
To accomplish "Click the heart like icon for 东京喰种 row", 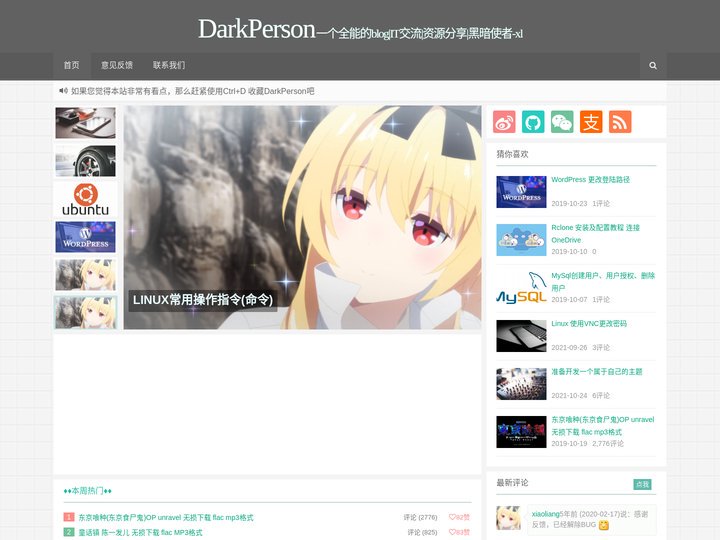I will click(452, 517).
